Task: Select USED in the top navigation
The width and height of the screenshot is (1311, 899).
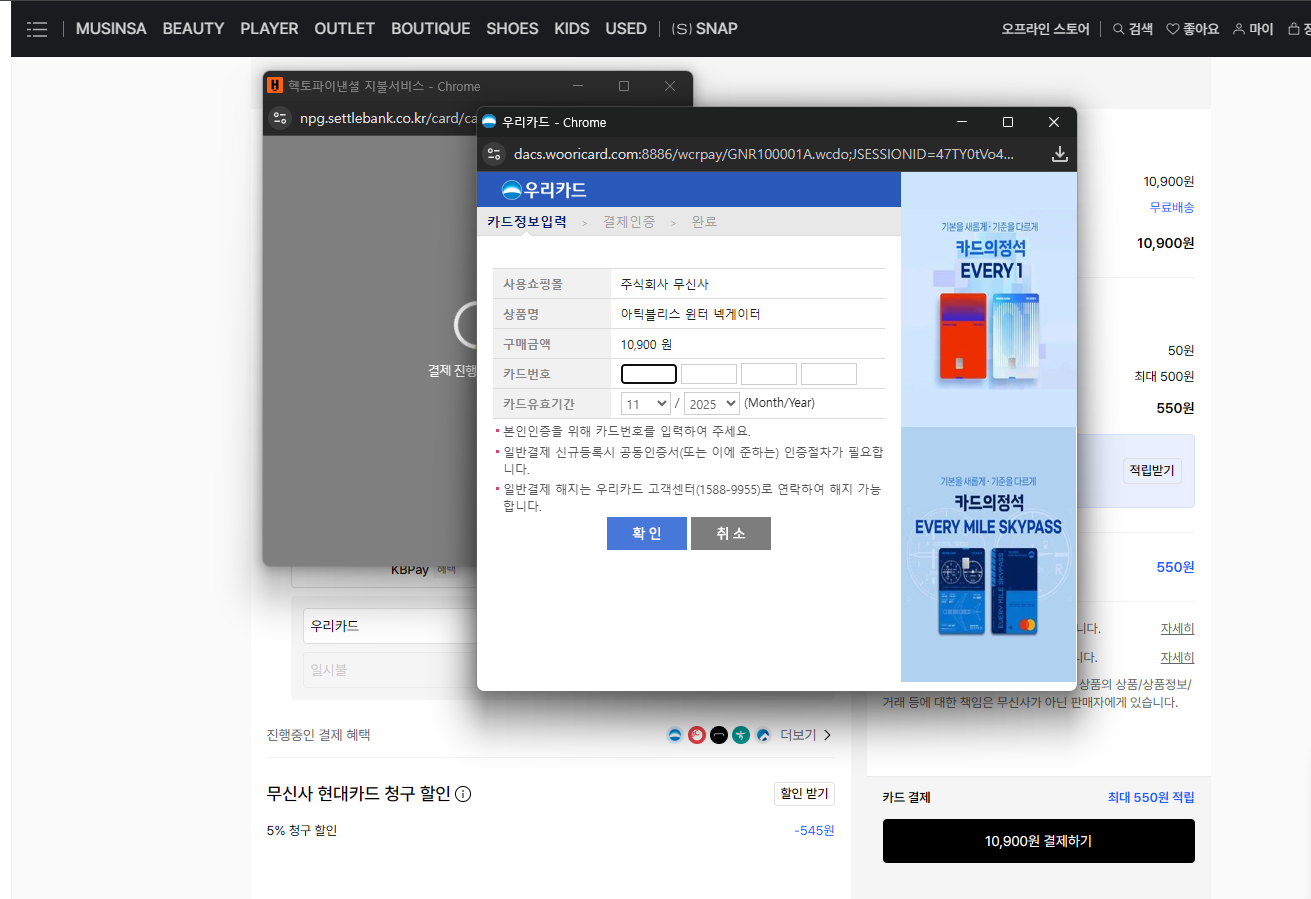Action: click(x=626, y=29)
